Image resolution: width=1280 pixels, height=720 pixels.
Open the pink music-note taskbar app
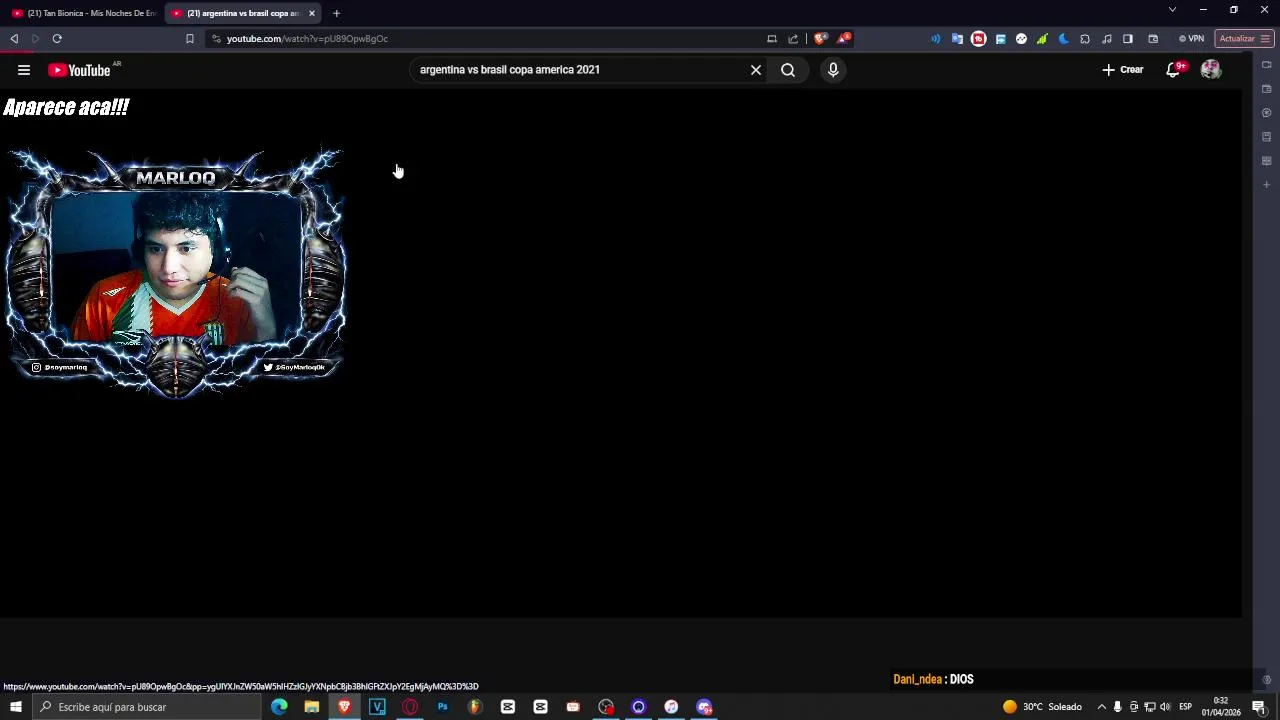click(671, 707)
